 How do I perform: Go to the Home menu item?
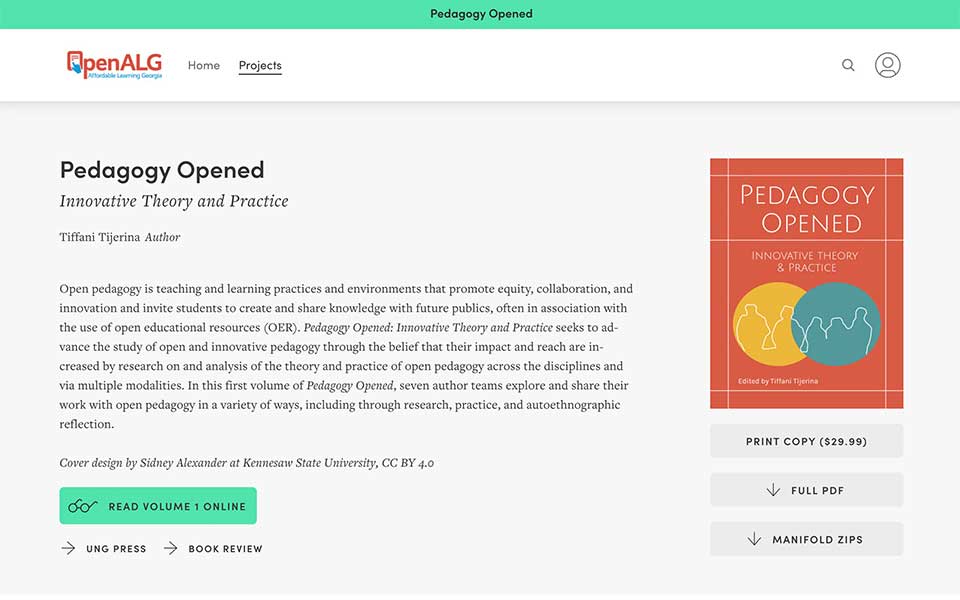[204, 66]
